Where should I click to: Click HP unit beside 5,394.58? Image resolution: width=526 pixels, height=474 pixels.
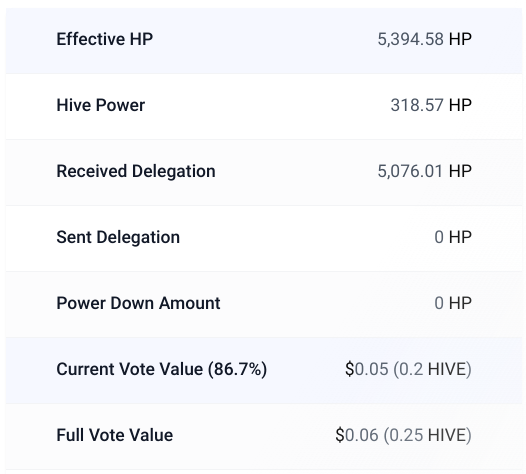click(460, 39)
